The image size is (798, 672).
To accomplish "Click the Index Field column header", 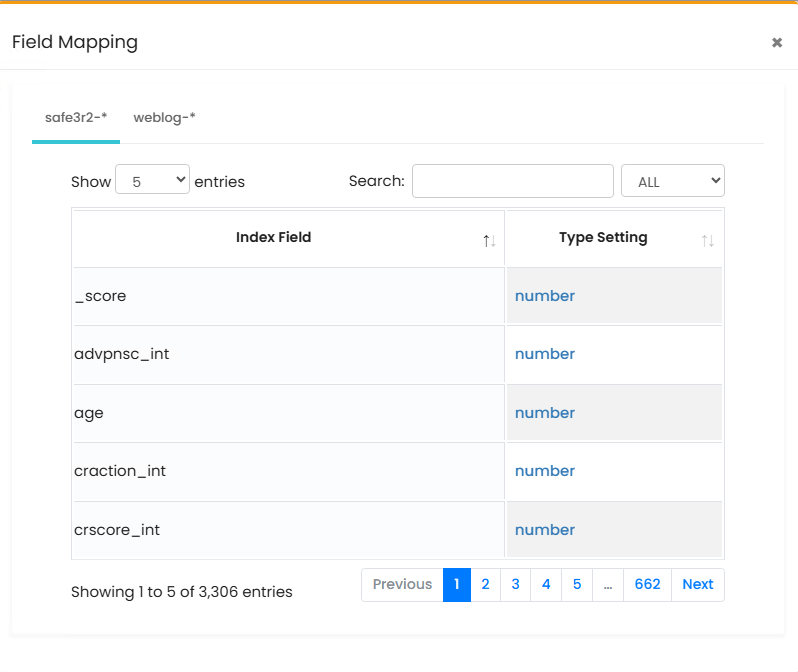I will coord(289,238).
